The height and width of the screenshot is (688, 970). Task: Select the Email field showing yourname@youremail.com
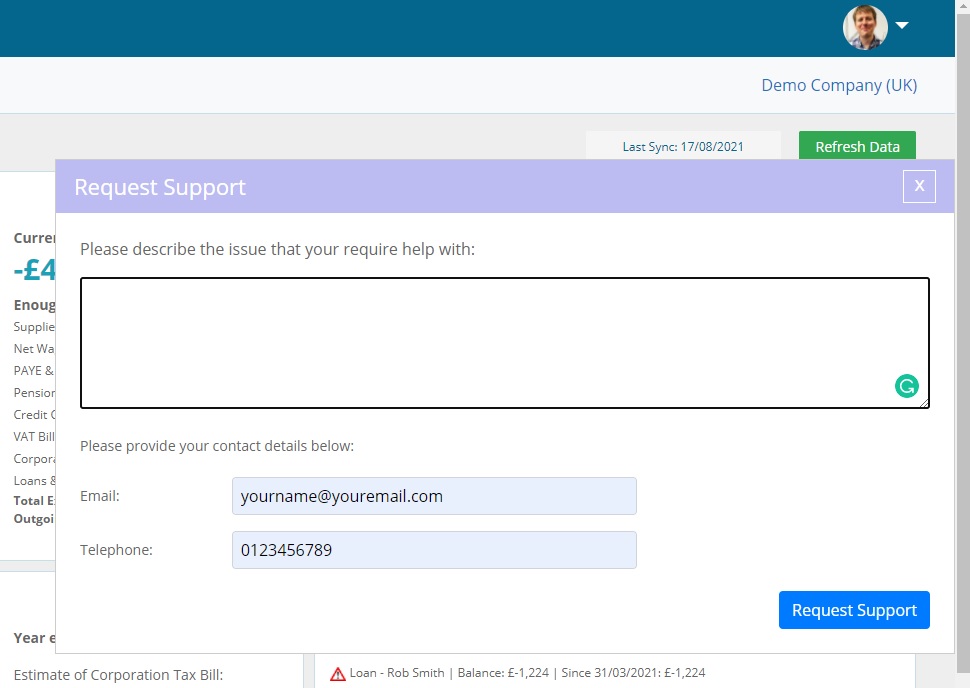(x=434, y=496)
